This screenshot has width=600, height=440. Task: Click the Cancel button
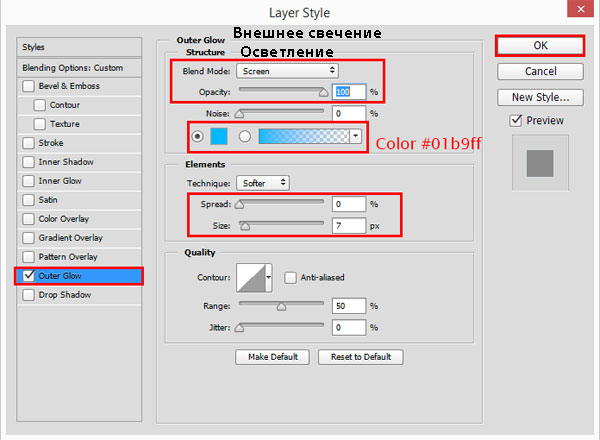click(x=540, y=71)
